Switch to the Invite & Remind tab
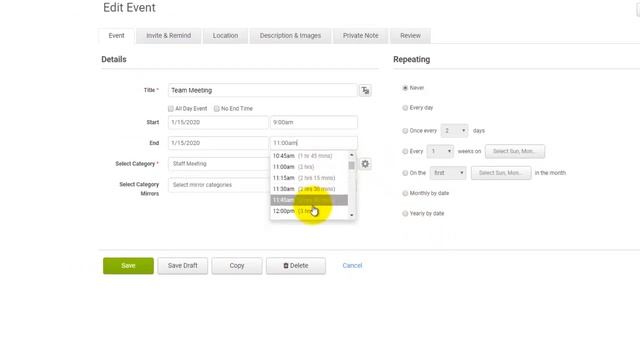Image resolution: width=640 pixels, height=360 pixels. point(169,36)
